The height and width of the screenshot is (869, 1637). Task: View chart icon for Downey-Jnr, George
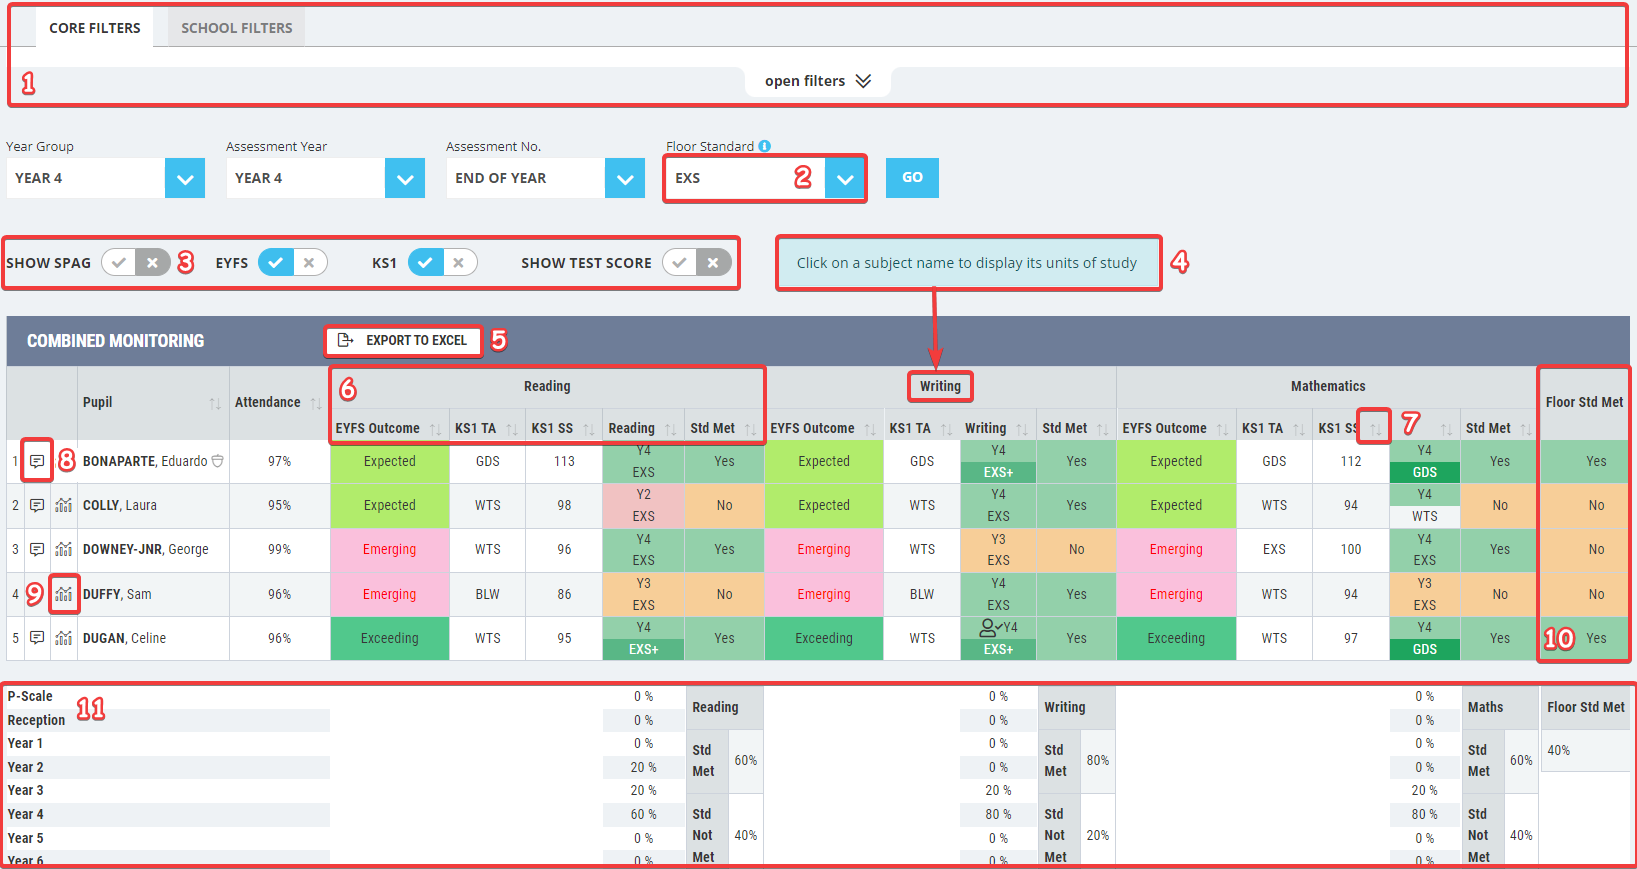[64, 549]
